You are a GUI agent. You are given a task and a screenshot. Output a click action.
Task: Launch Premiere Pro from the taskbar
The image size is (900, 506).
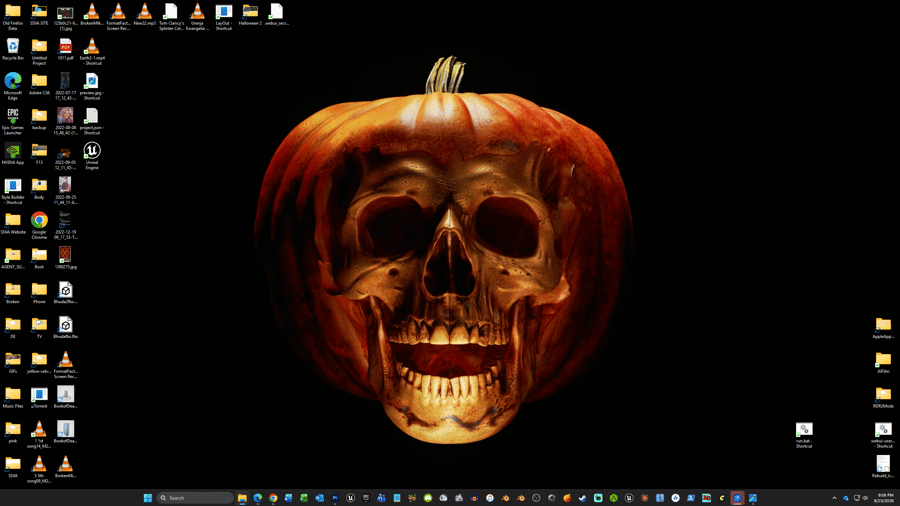pos(335,498)
